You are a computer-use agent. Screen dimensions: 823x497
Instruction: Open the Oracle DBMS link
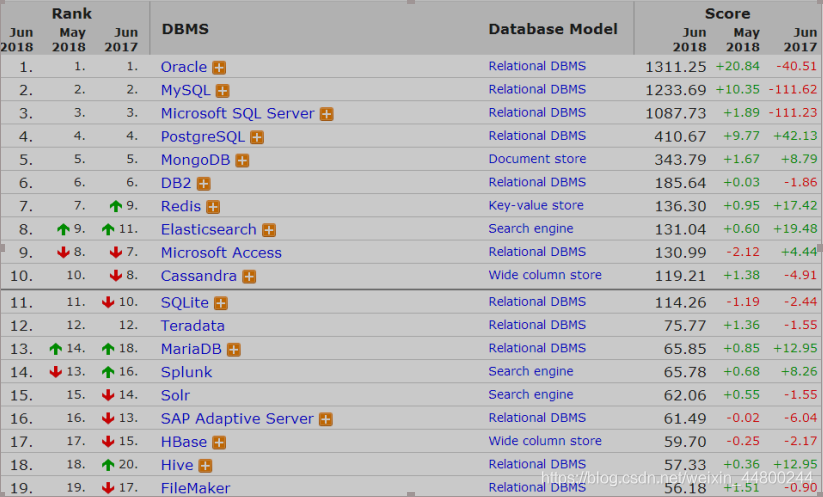tap(184, 67)
